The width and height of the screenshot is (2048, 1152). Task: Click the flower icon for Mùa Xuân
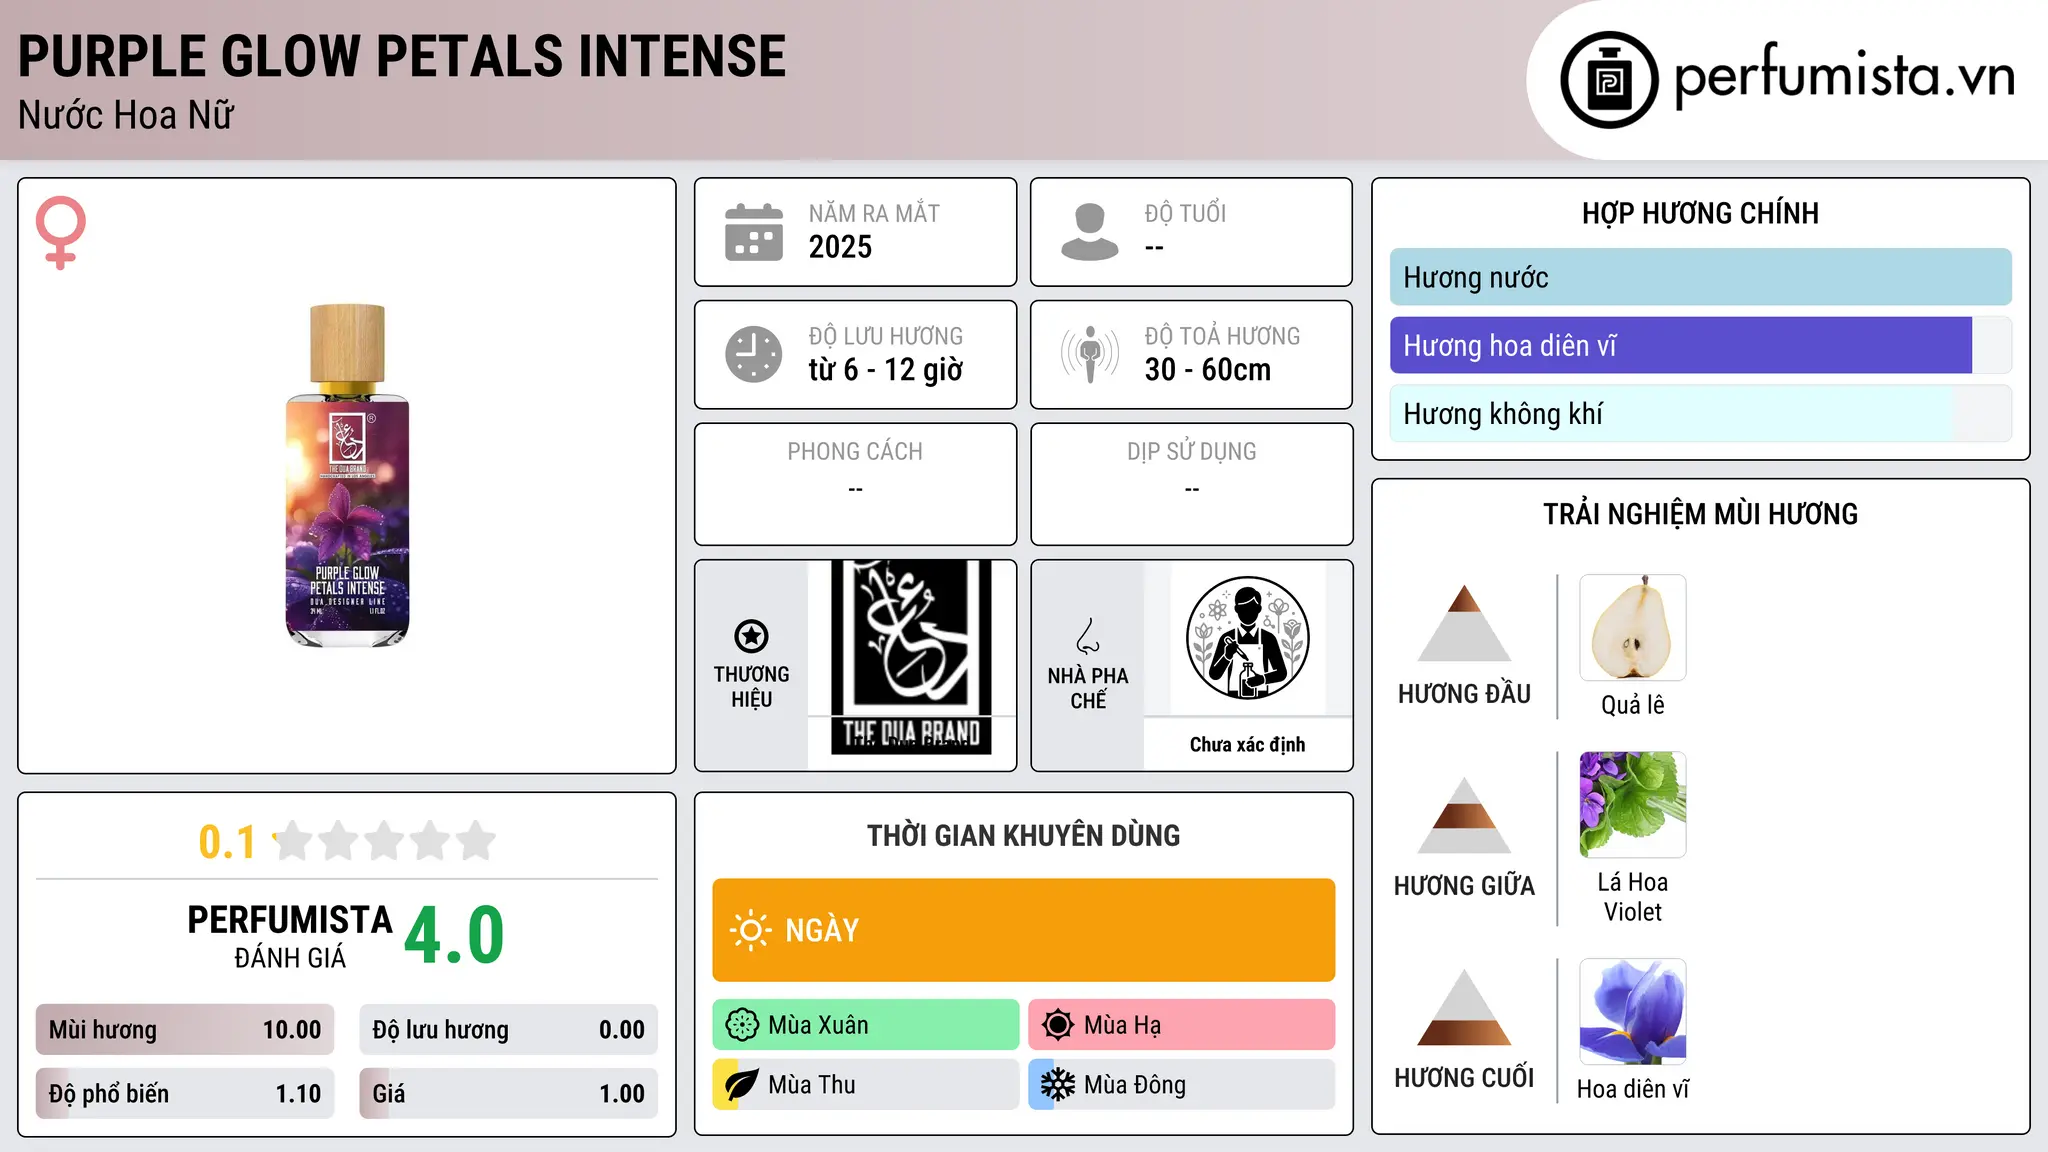click(742, 1025)
